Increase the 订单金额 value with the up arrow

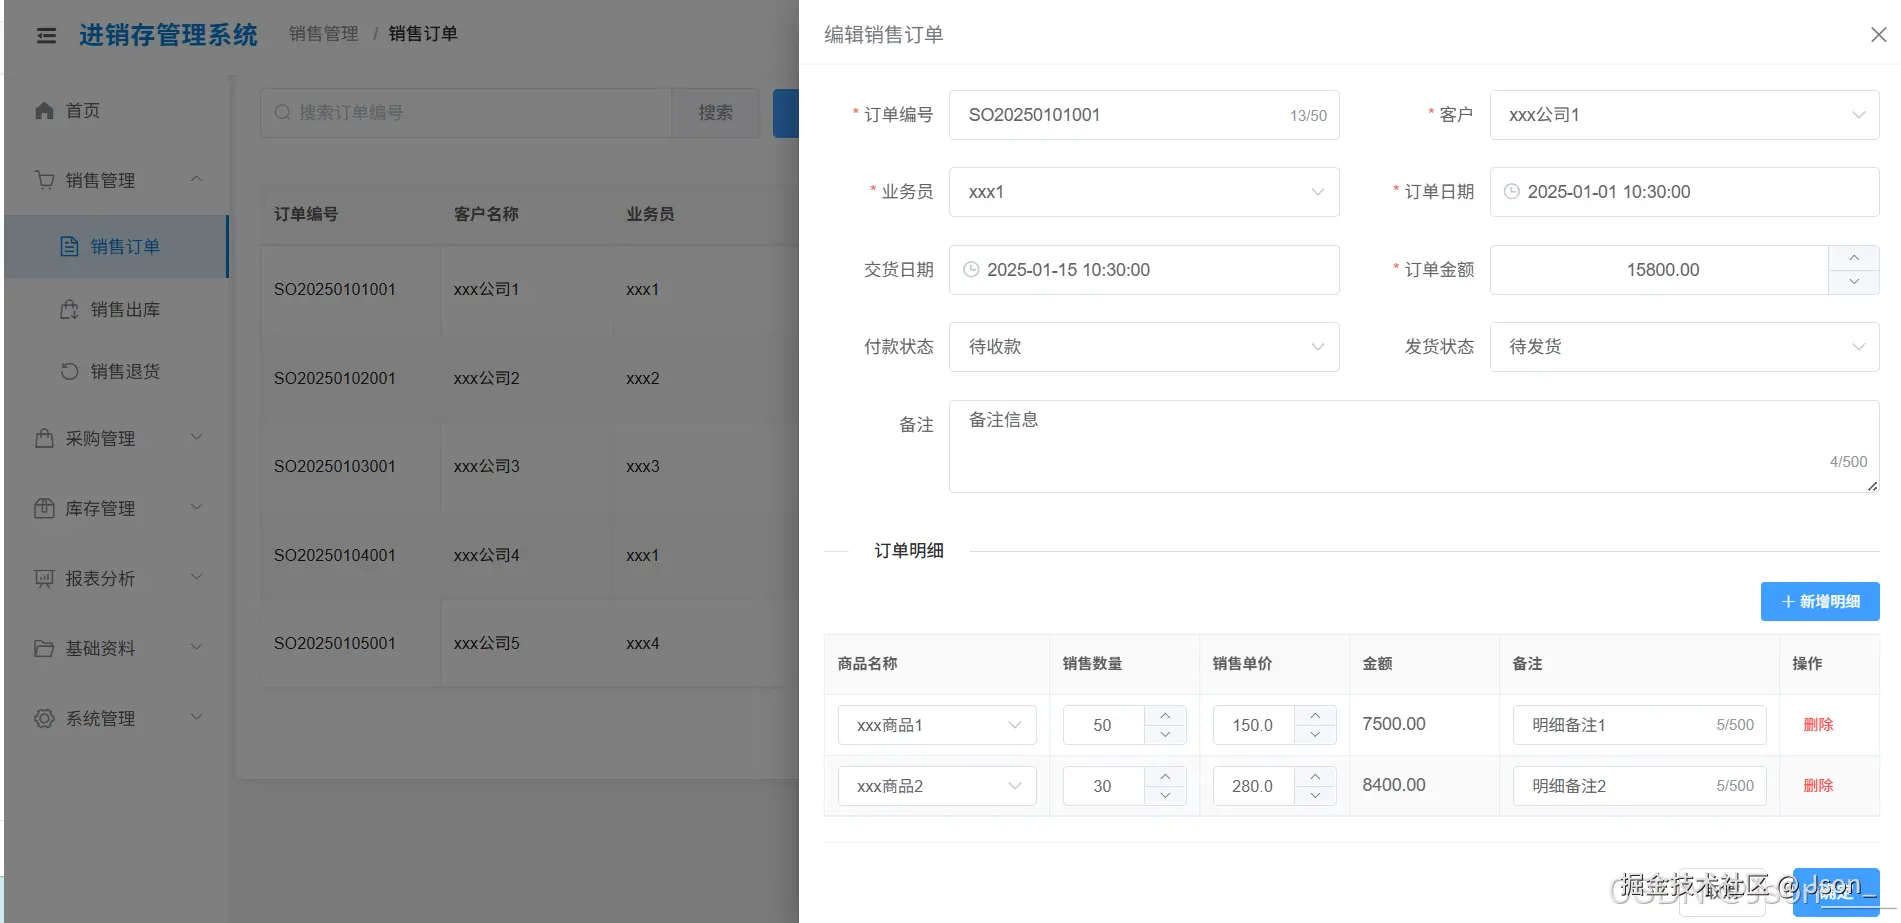tap(1854, 258)
